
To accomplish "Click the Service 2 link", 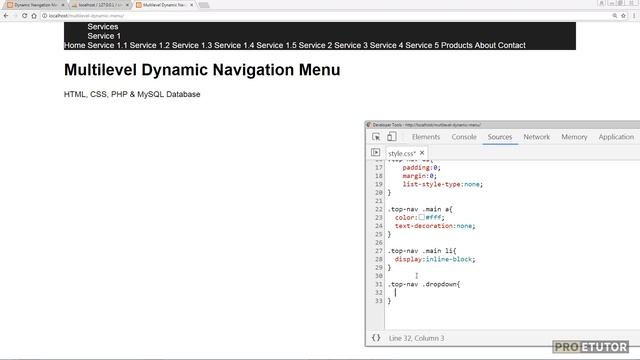I will pos(316,45).
